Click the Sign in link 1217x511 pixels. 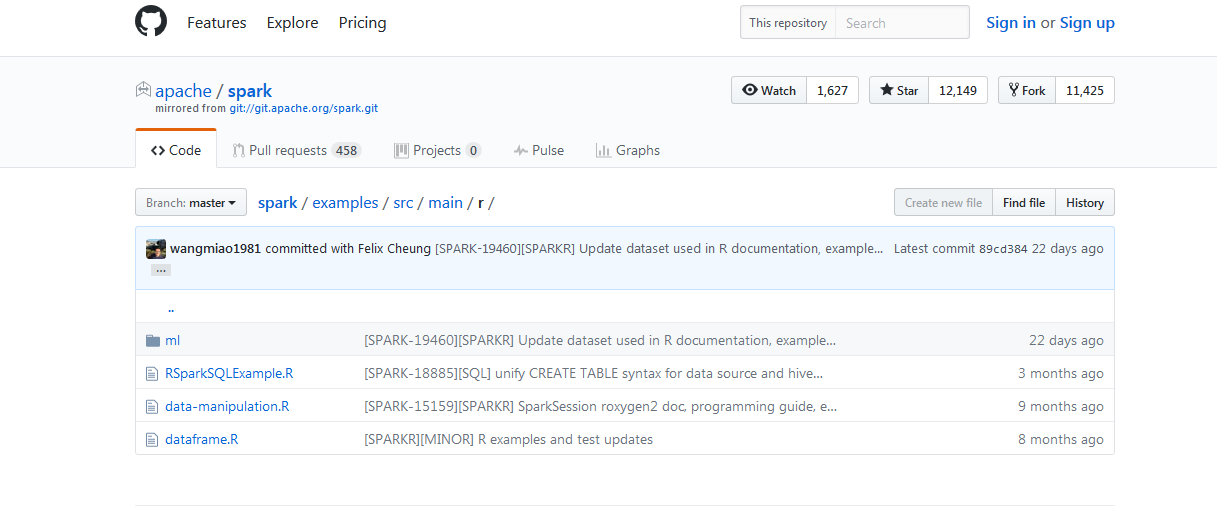pyautogui.click(x=1011, y=22)
